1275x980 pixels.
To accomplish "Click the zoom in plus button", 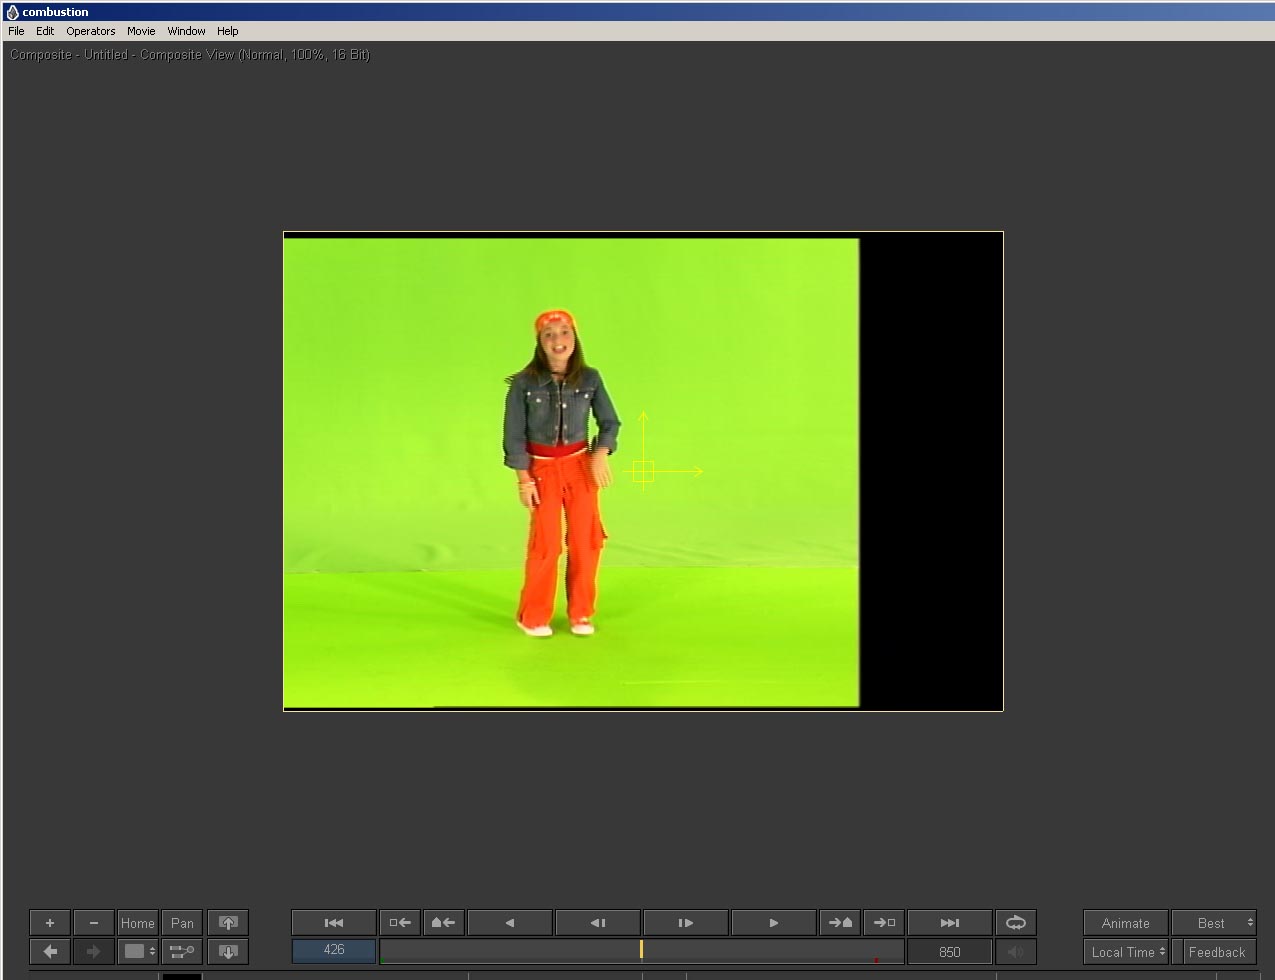I will point(50,923).
